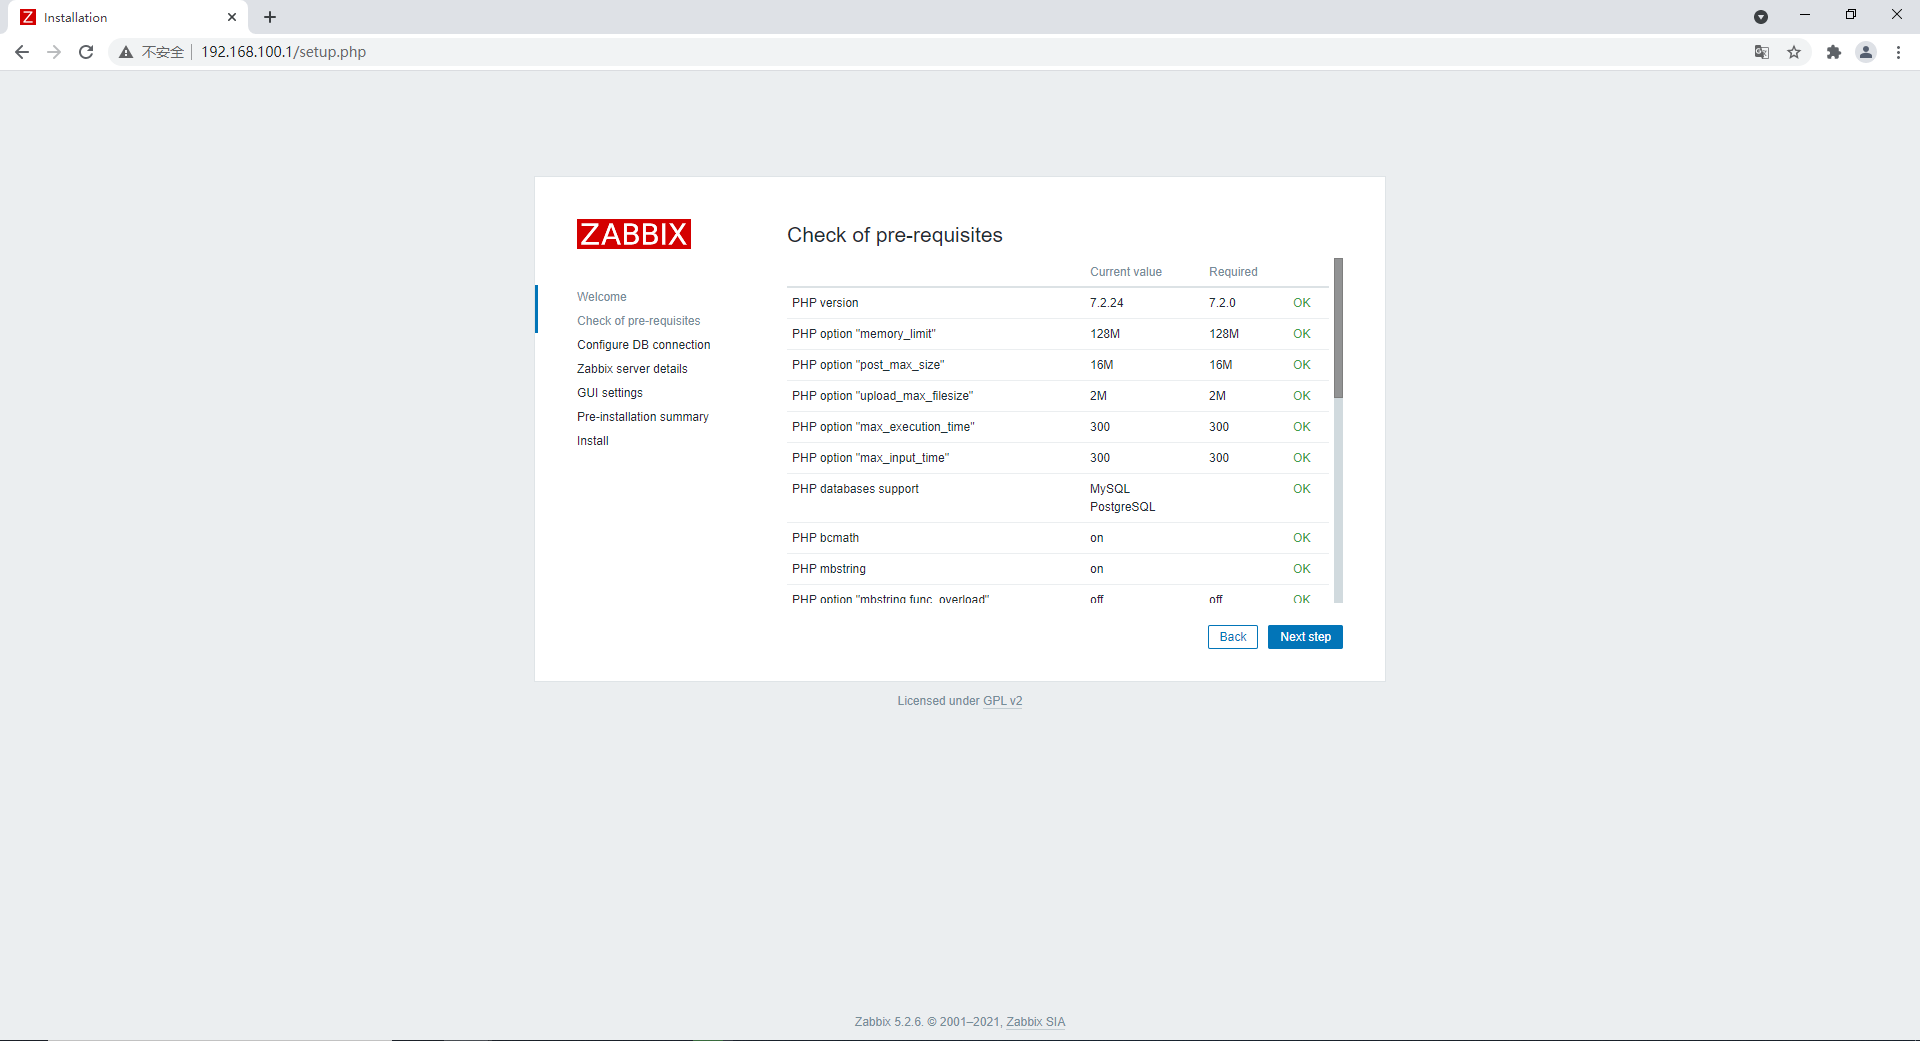This screenshot has width=1920, height=1041.
Task: Click PHP option "max_execution_time" row label
Action: (883, 427)
